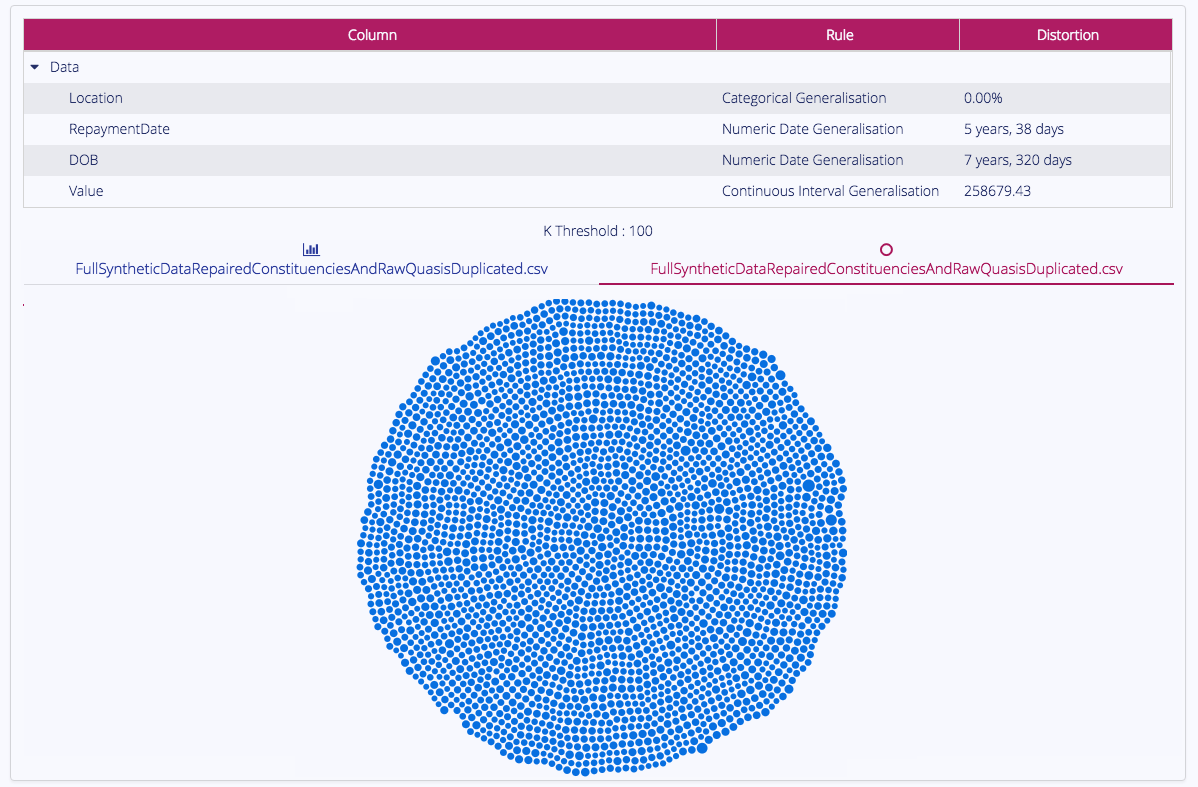Click the 5 years, 38 days value
Image resolution: width=1198 pixels, height=787 pixels.
point(1013,129)
